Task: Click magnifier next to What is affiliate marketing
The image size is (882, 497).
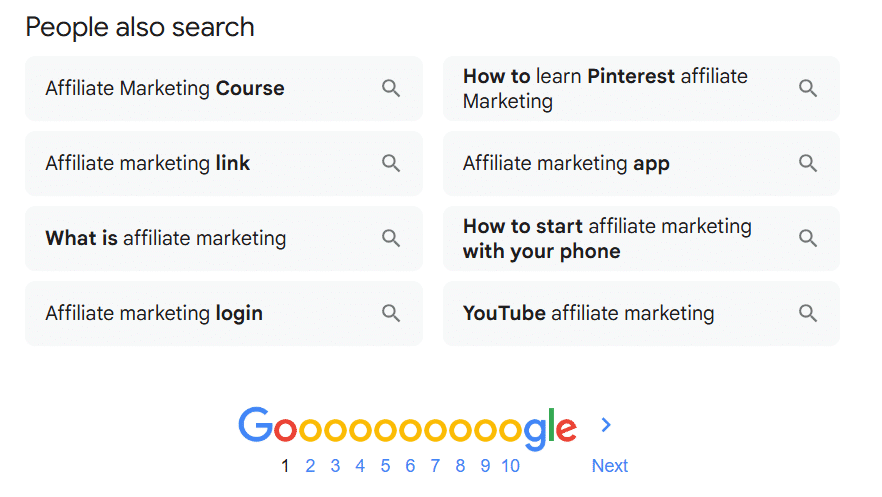Action: 391,238
